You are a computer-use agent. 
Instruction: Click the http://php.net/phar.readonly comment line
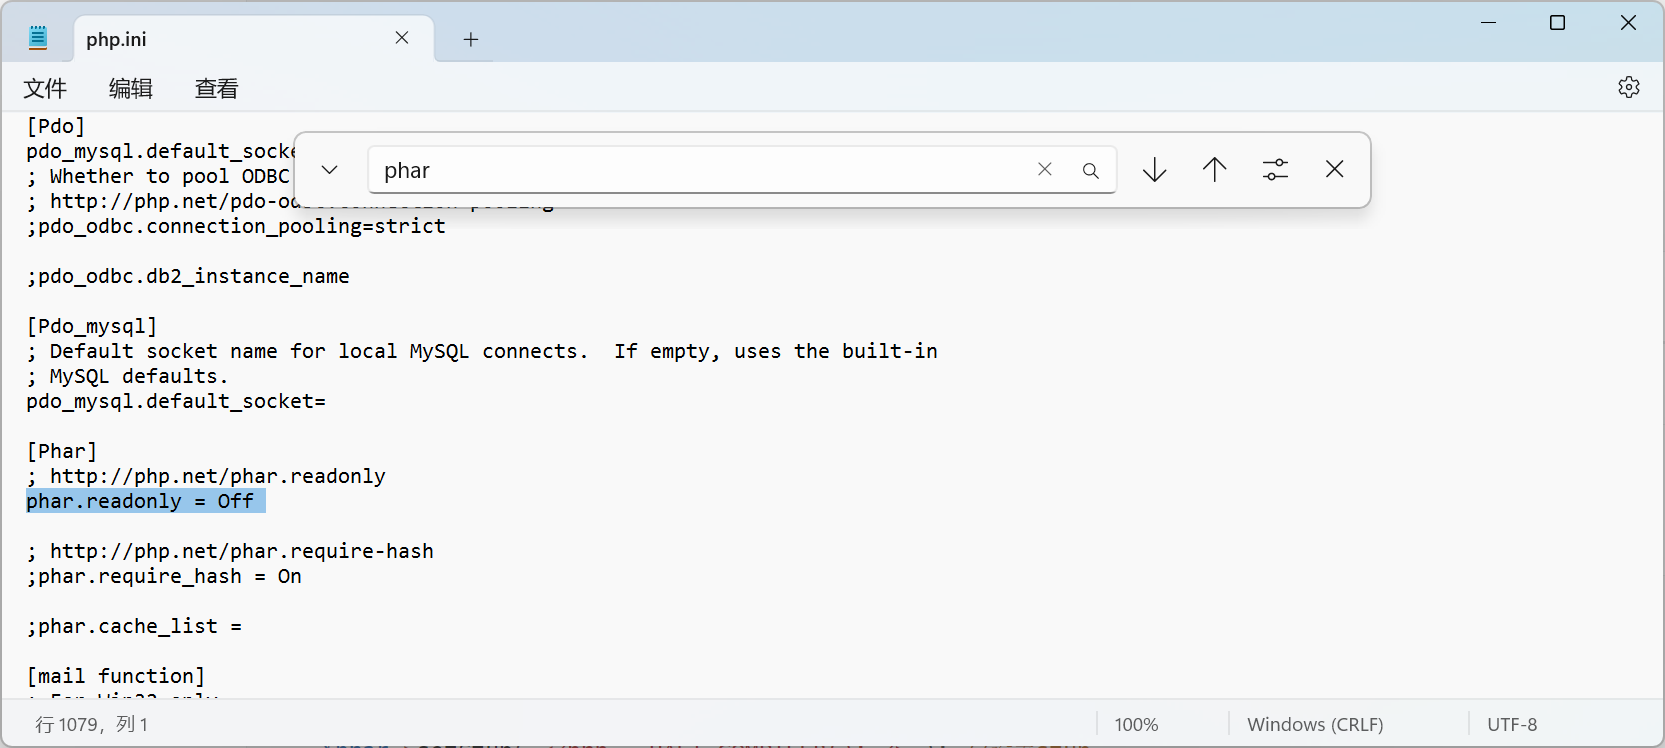click(x=206, y=476)
